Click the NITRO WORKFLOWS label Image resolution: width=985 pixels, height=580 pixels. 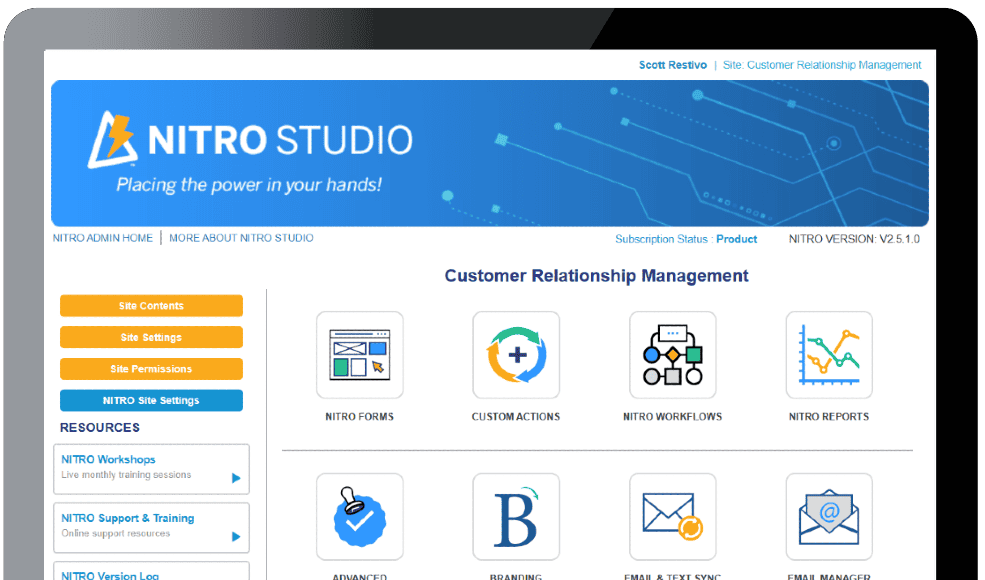pyautogui.click(x=672, y=417)
